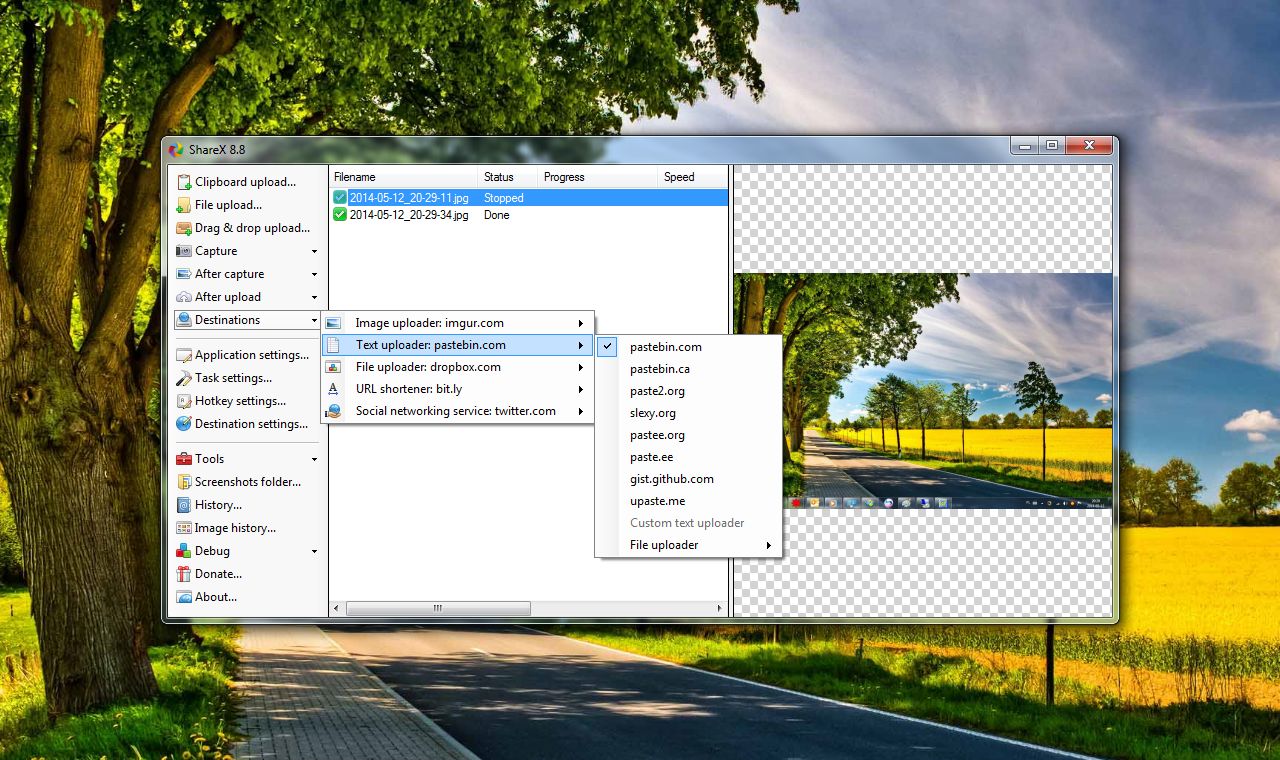Open the Clipboard upload... button
Screen dimensions: 1280x760
click(247, 182)
